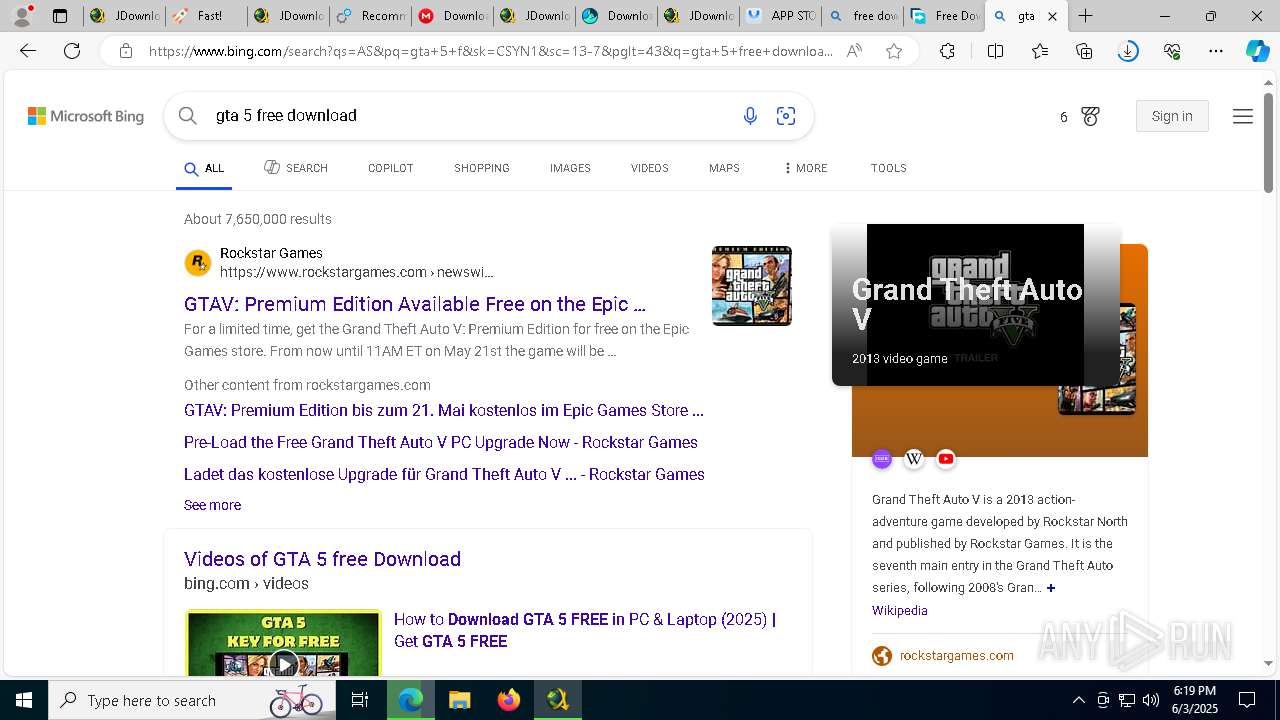The width and height of the screenshot is (1280, 720).
Task: Expand description with plus sign
Action: (1051, 588)
